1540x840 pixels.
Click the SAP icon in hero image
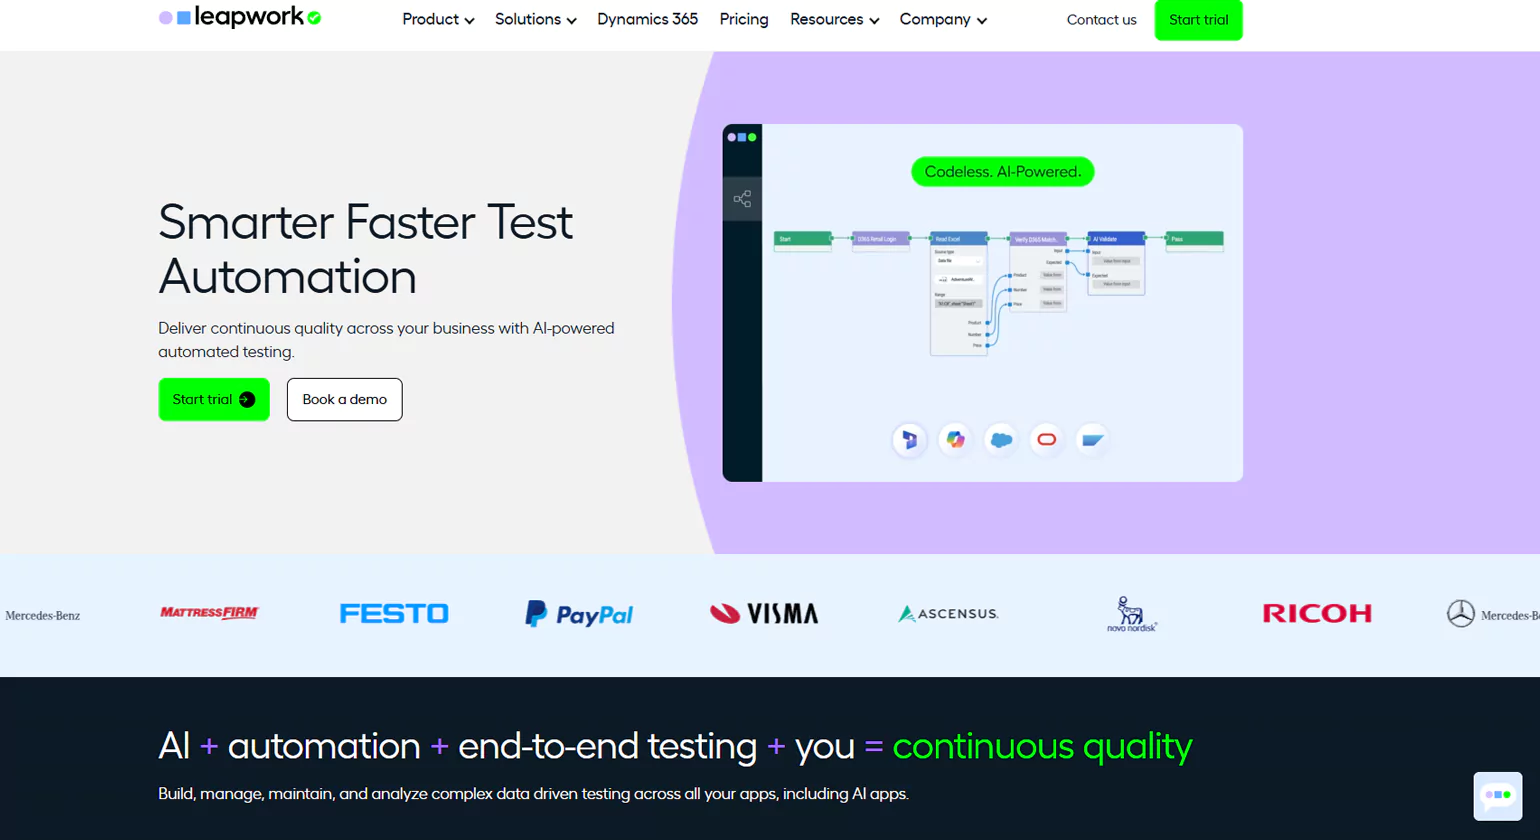tap(1092, 440)
